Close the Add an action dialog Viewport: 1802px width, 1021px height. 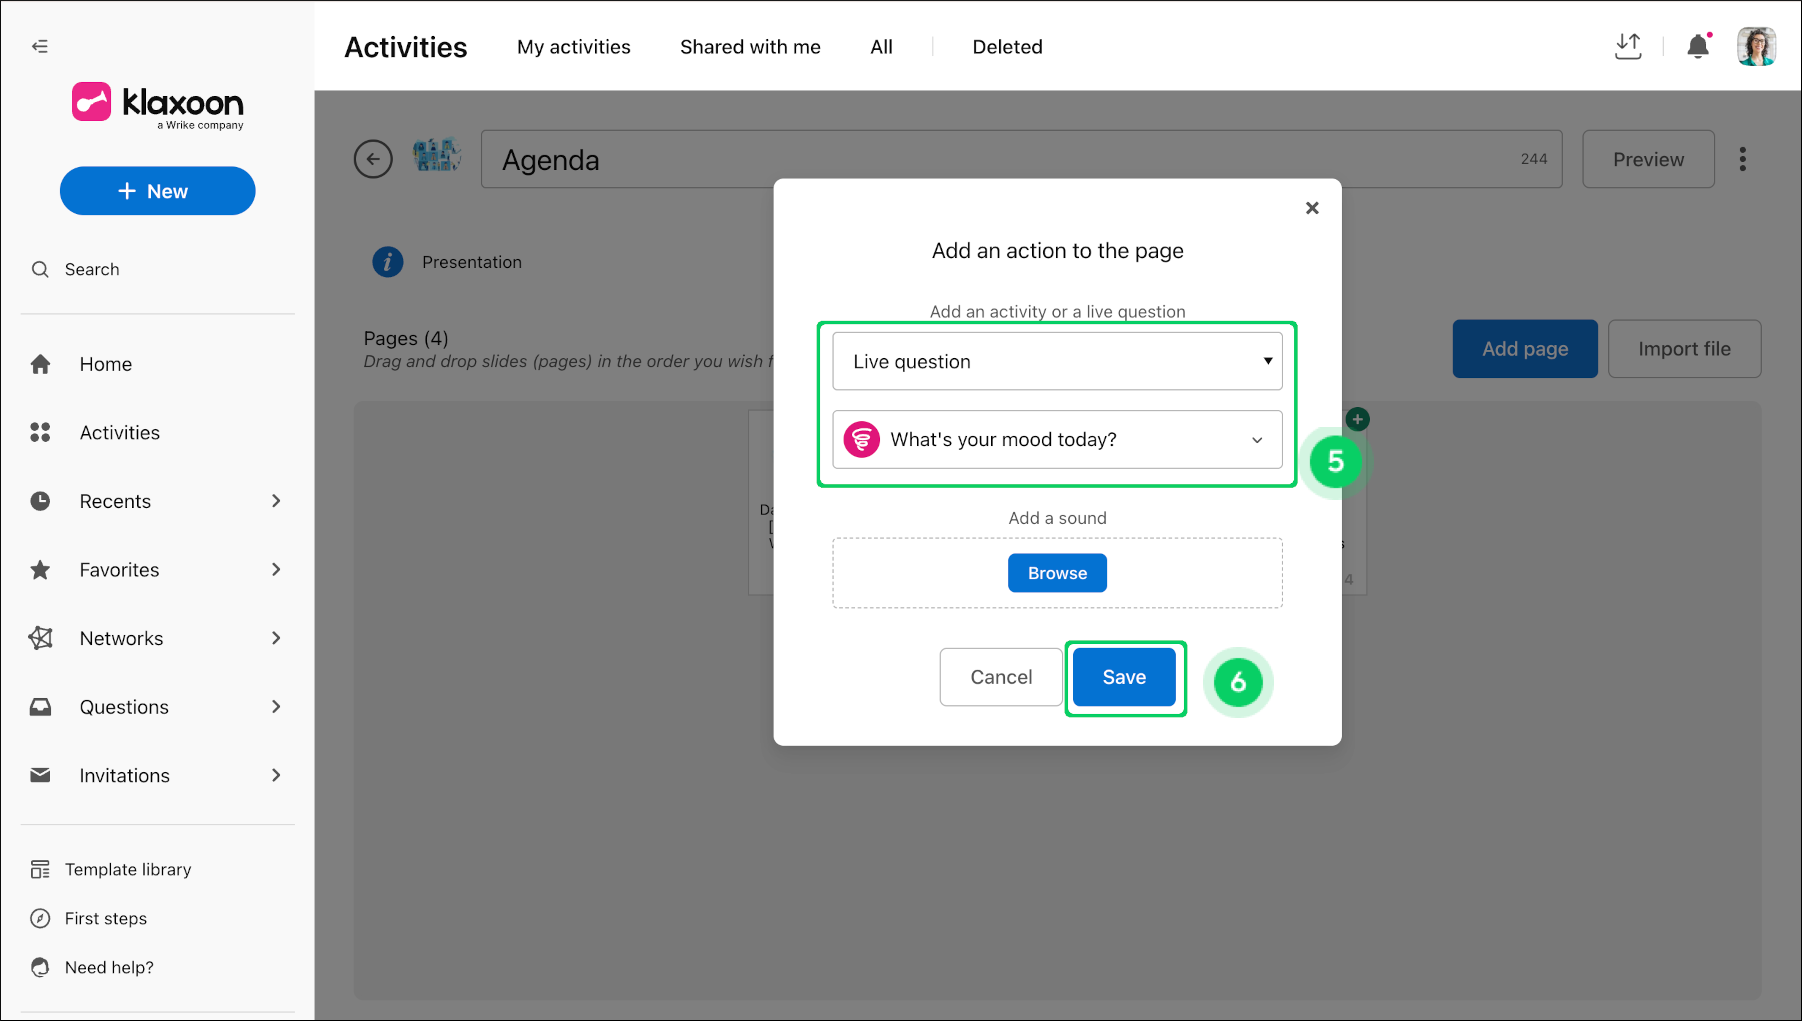tap(1312, 208)
